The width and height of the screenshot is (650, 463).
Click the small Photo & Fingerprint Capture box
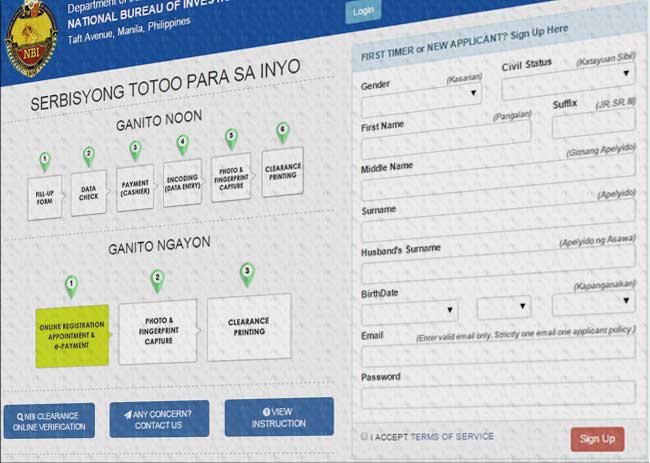[x=231, y=178]
